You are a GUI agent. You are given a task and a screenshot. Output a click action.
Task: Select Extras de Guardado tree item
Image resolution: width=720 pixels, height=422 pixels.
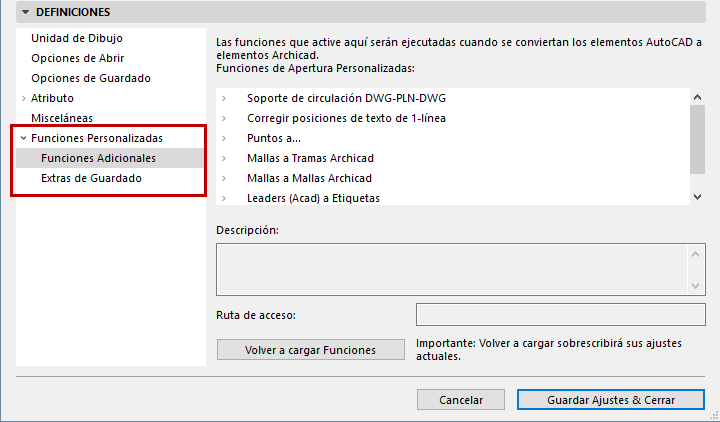(91, 178)
